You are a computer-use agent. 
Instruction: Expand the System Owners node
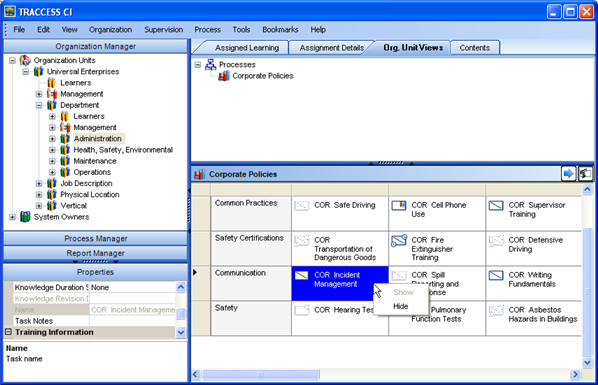[12, 217]
